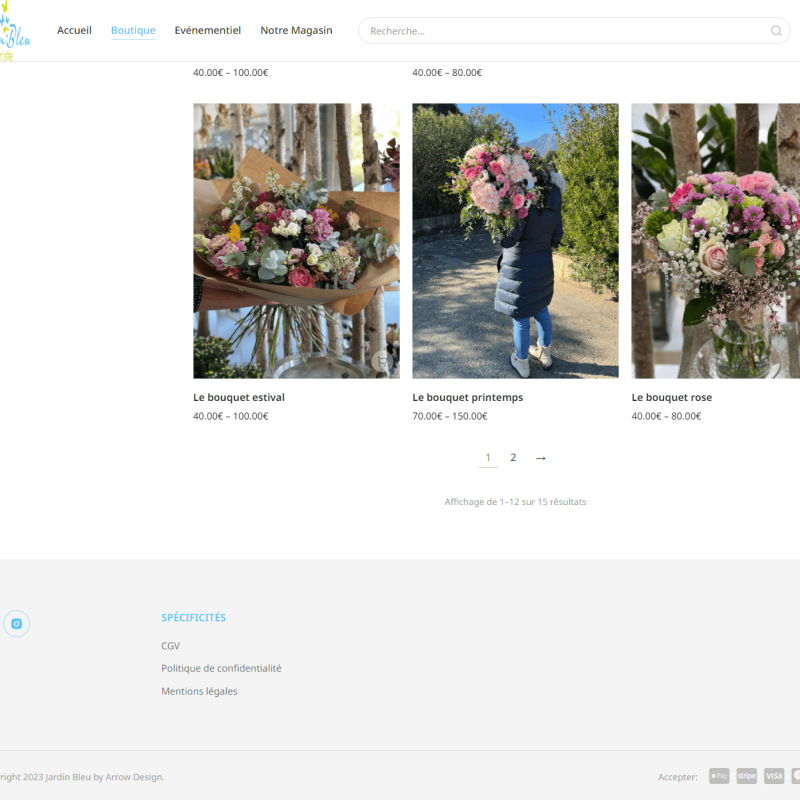The width and height of the screenshot is (800, 800).
Task: Open the Le bouquet printemps product photo
Action: [x=515, y=241]
